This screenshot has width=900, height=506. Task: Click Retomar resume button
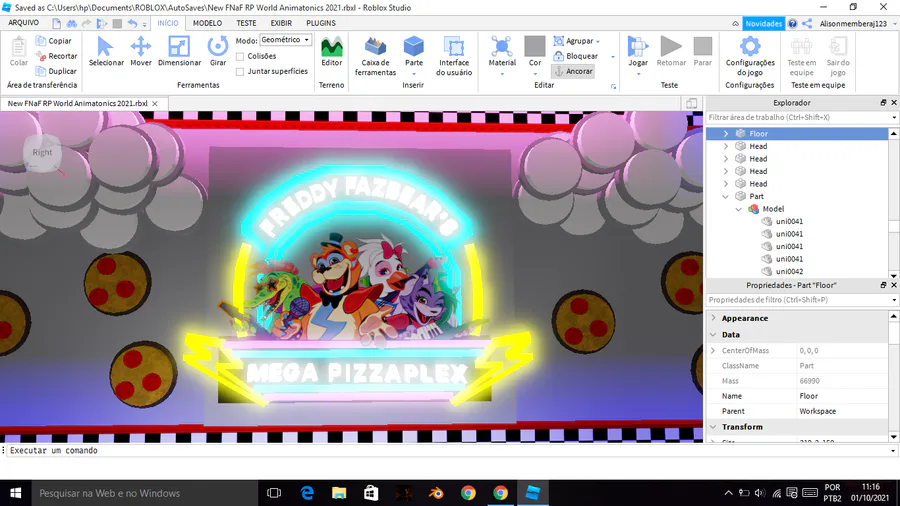point(671,51)
